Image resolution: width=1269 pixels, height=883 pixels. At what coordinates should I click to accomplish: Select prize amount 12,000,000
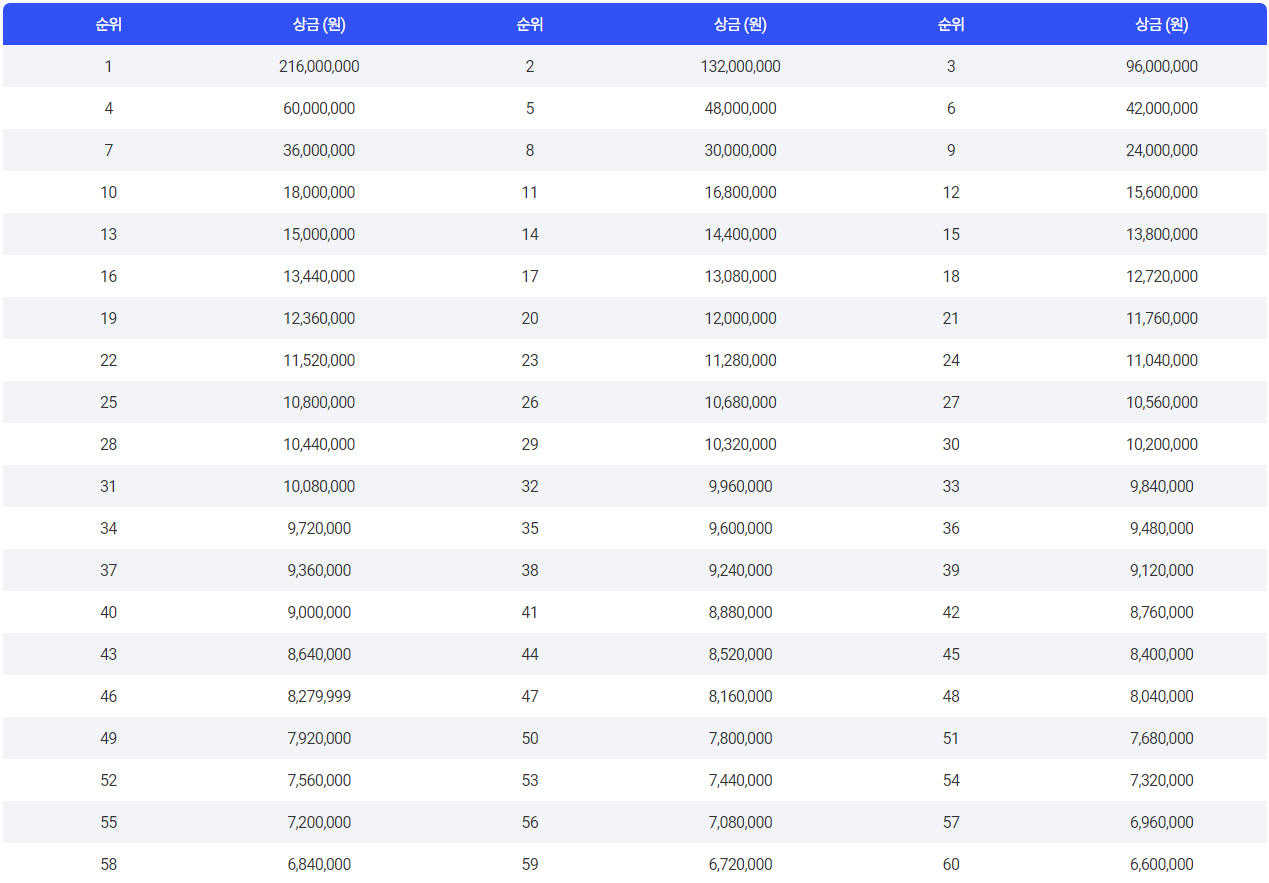click(x=740, y=318)
